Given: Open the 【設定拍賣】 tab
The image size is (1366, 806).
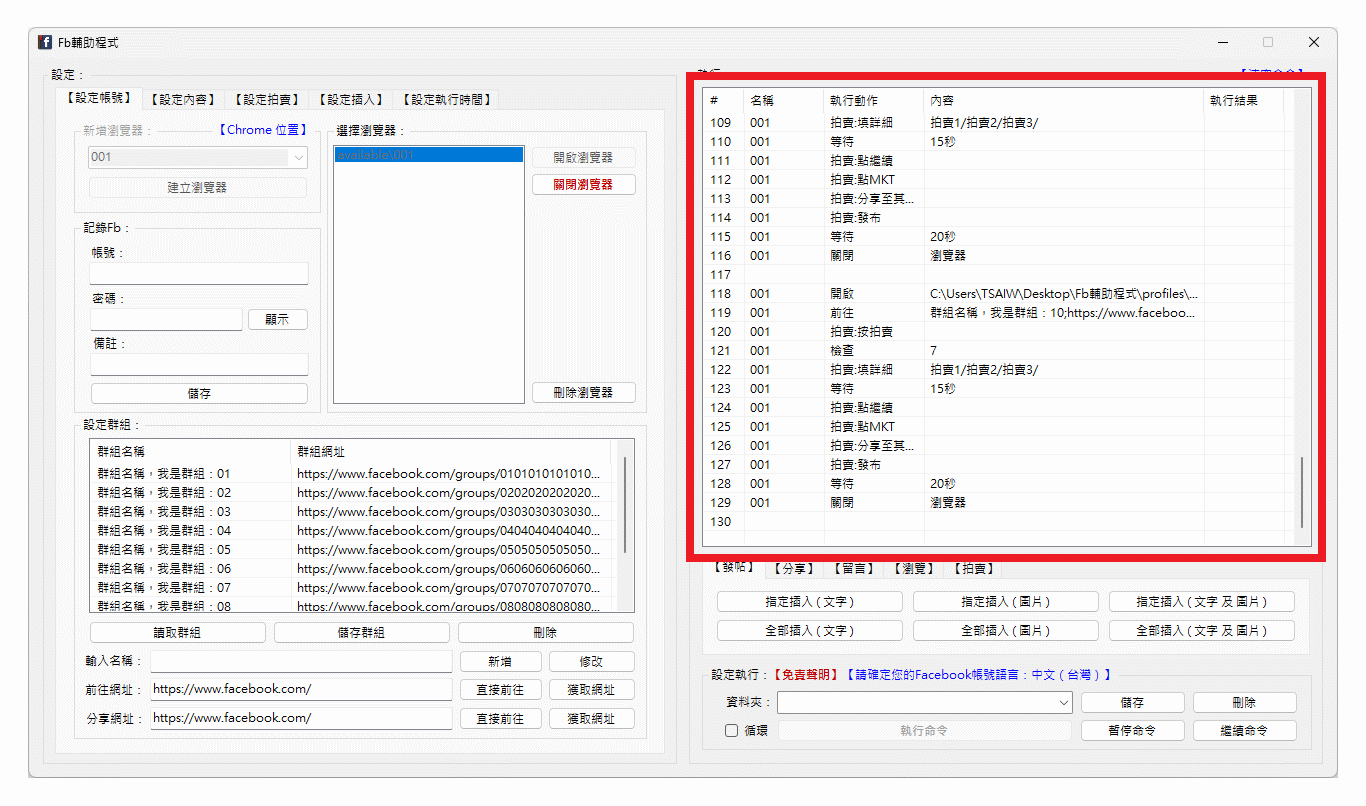Looking at the screenshot, I should (x=266, y=99).
